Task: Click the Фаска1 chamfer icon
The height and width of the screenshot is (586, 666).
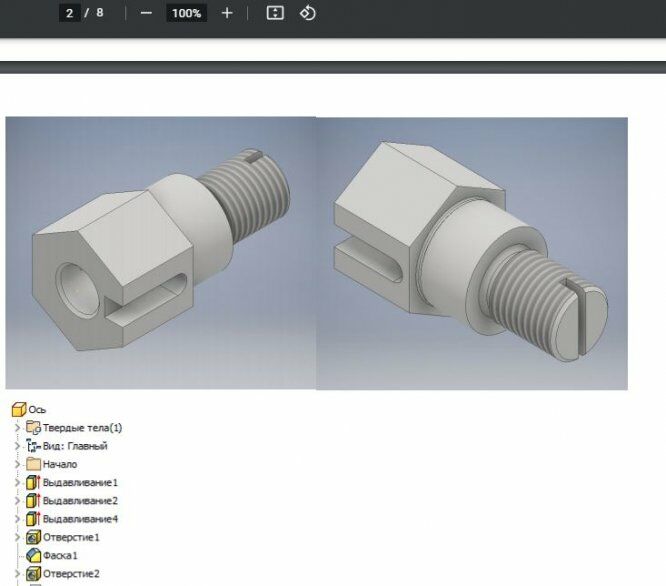Action: (x=33, y=555)
